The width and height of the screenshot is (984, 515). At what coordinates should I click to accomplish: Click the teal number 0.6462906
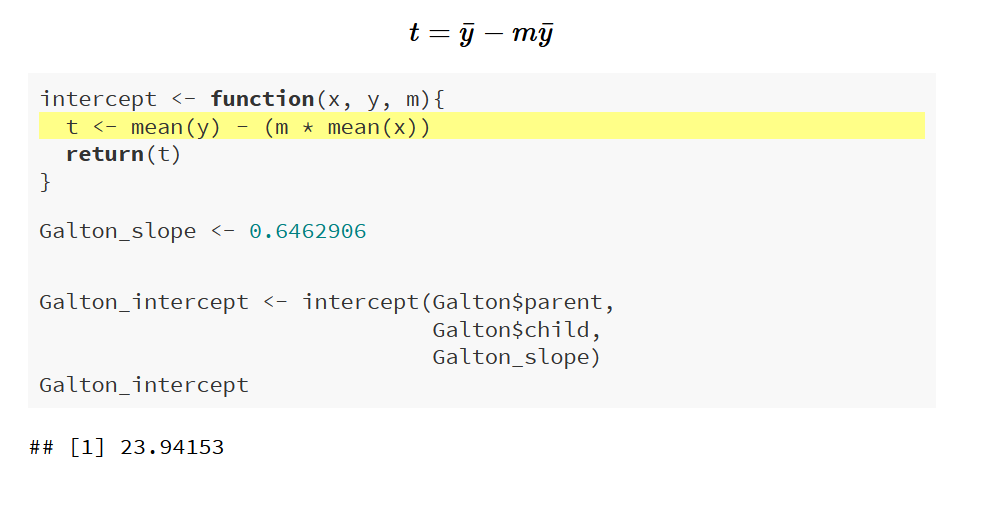308,231
